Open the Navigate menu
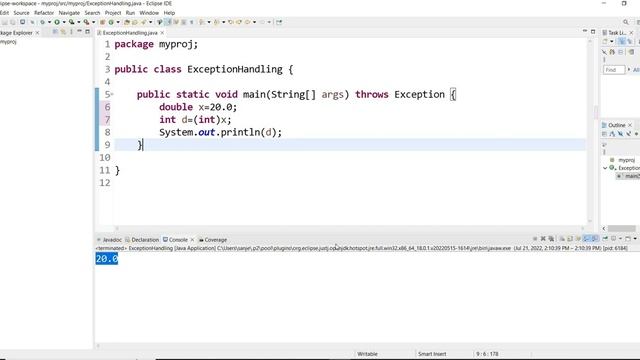This screenshot has width=640, height=360. pyautogui.click(x=69, y=13)
